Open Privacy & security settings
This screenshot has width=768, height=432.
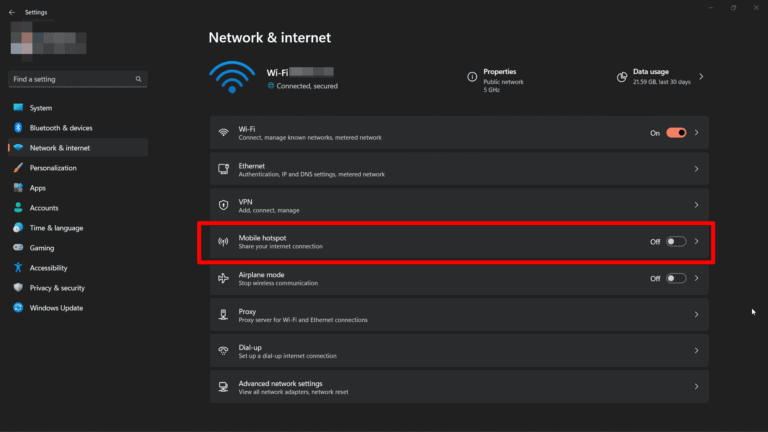click(x=57, y=288)
